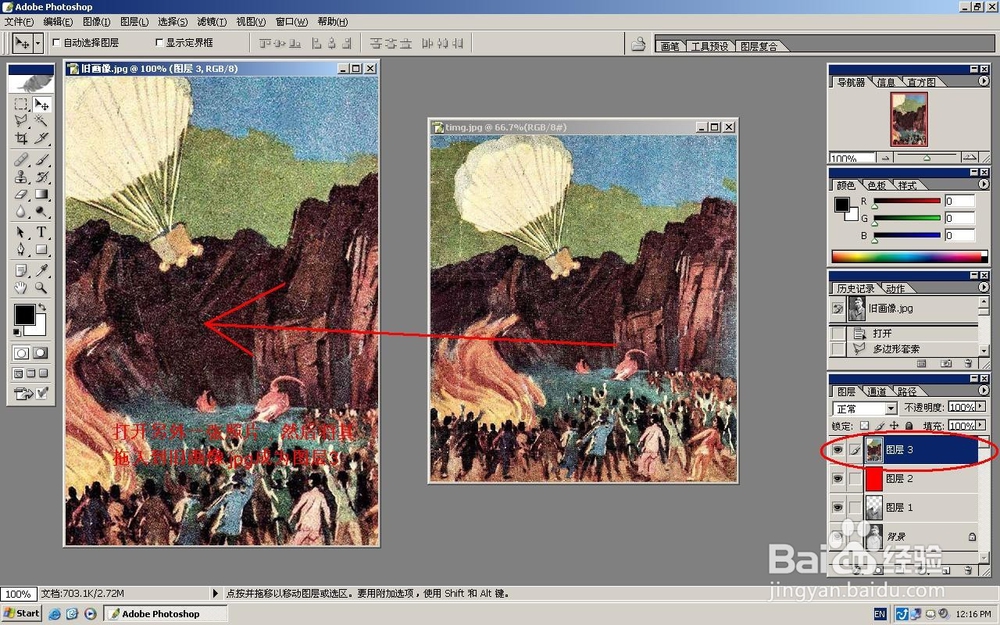
Task: Open History panel flyout menu
Action: (983, 288)
